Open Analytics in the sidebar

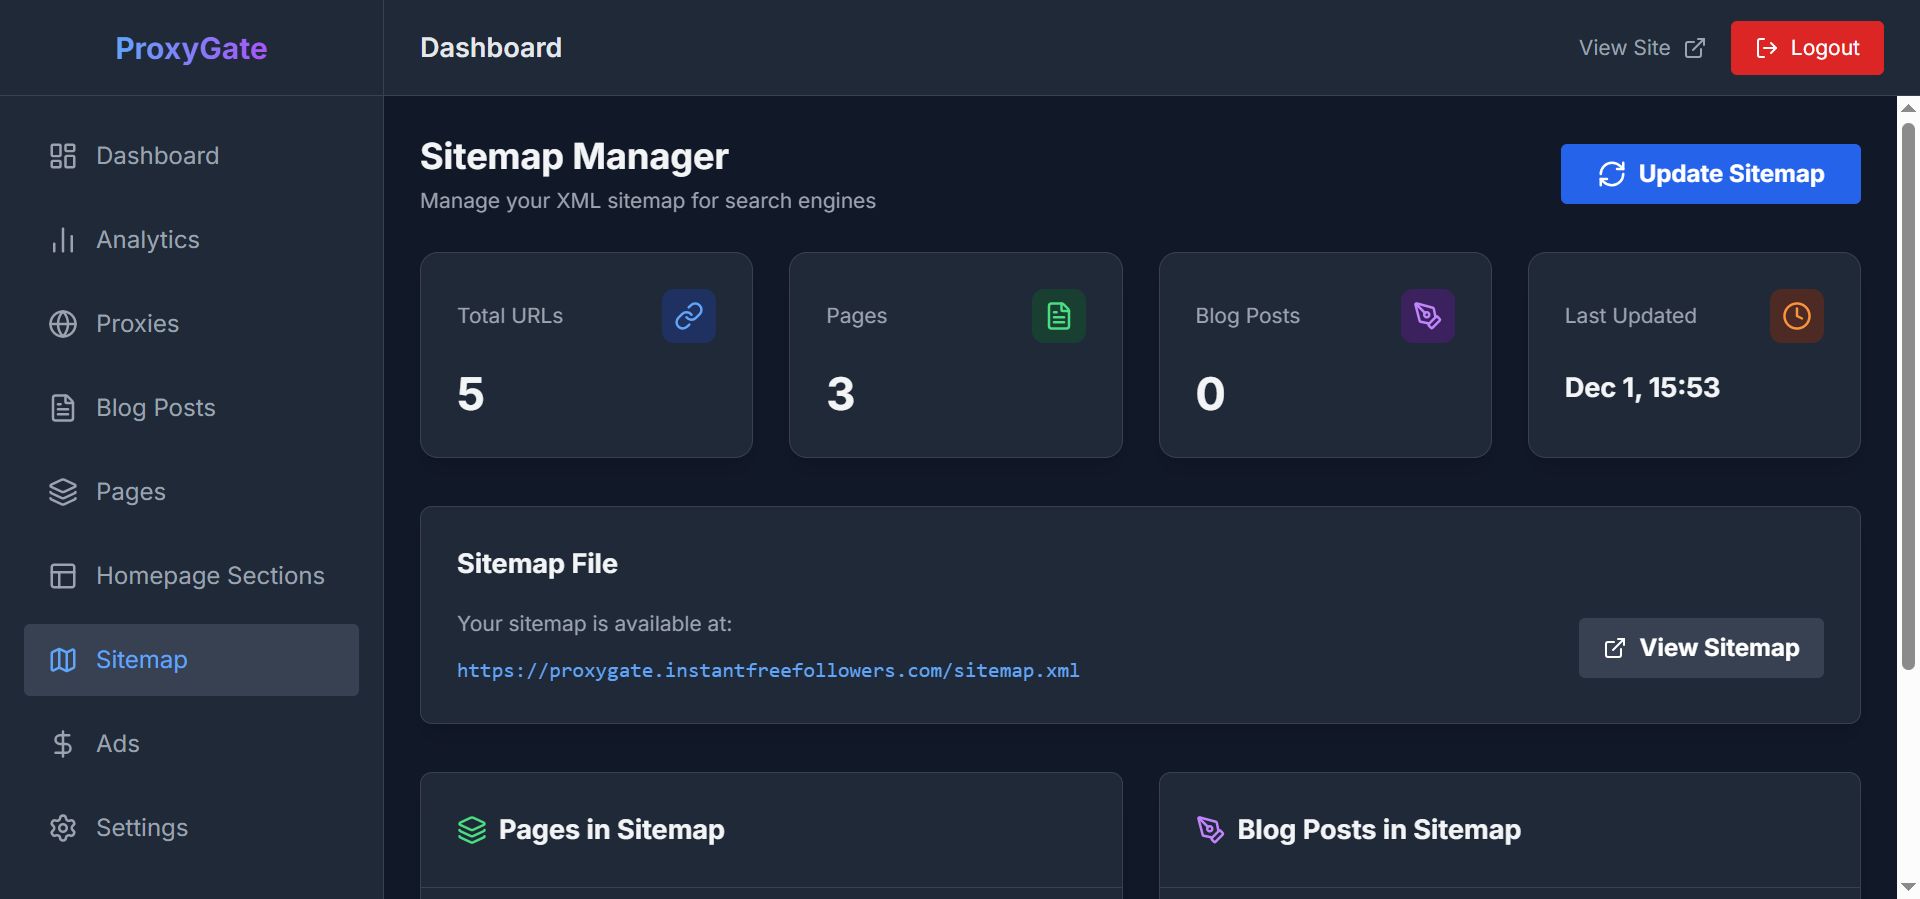point(147,240)
